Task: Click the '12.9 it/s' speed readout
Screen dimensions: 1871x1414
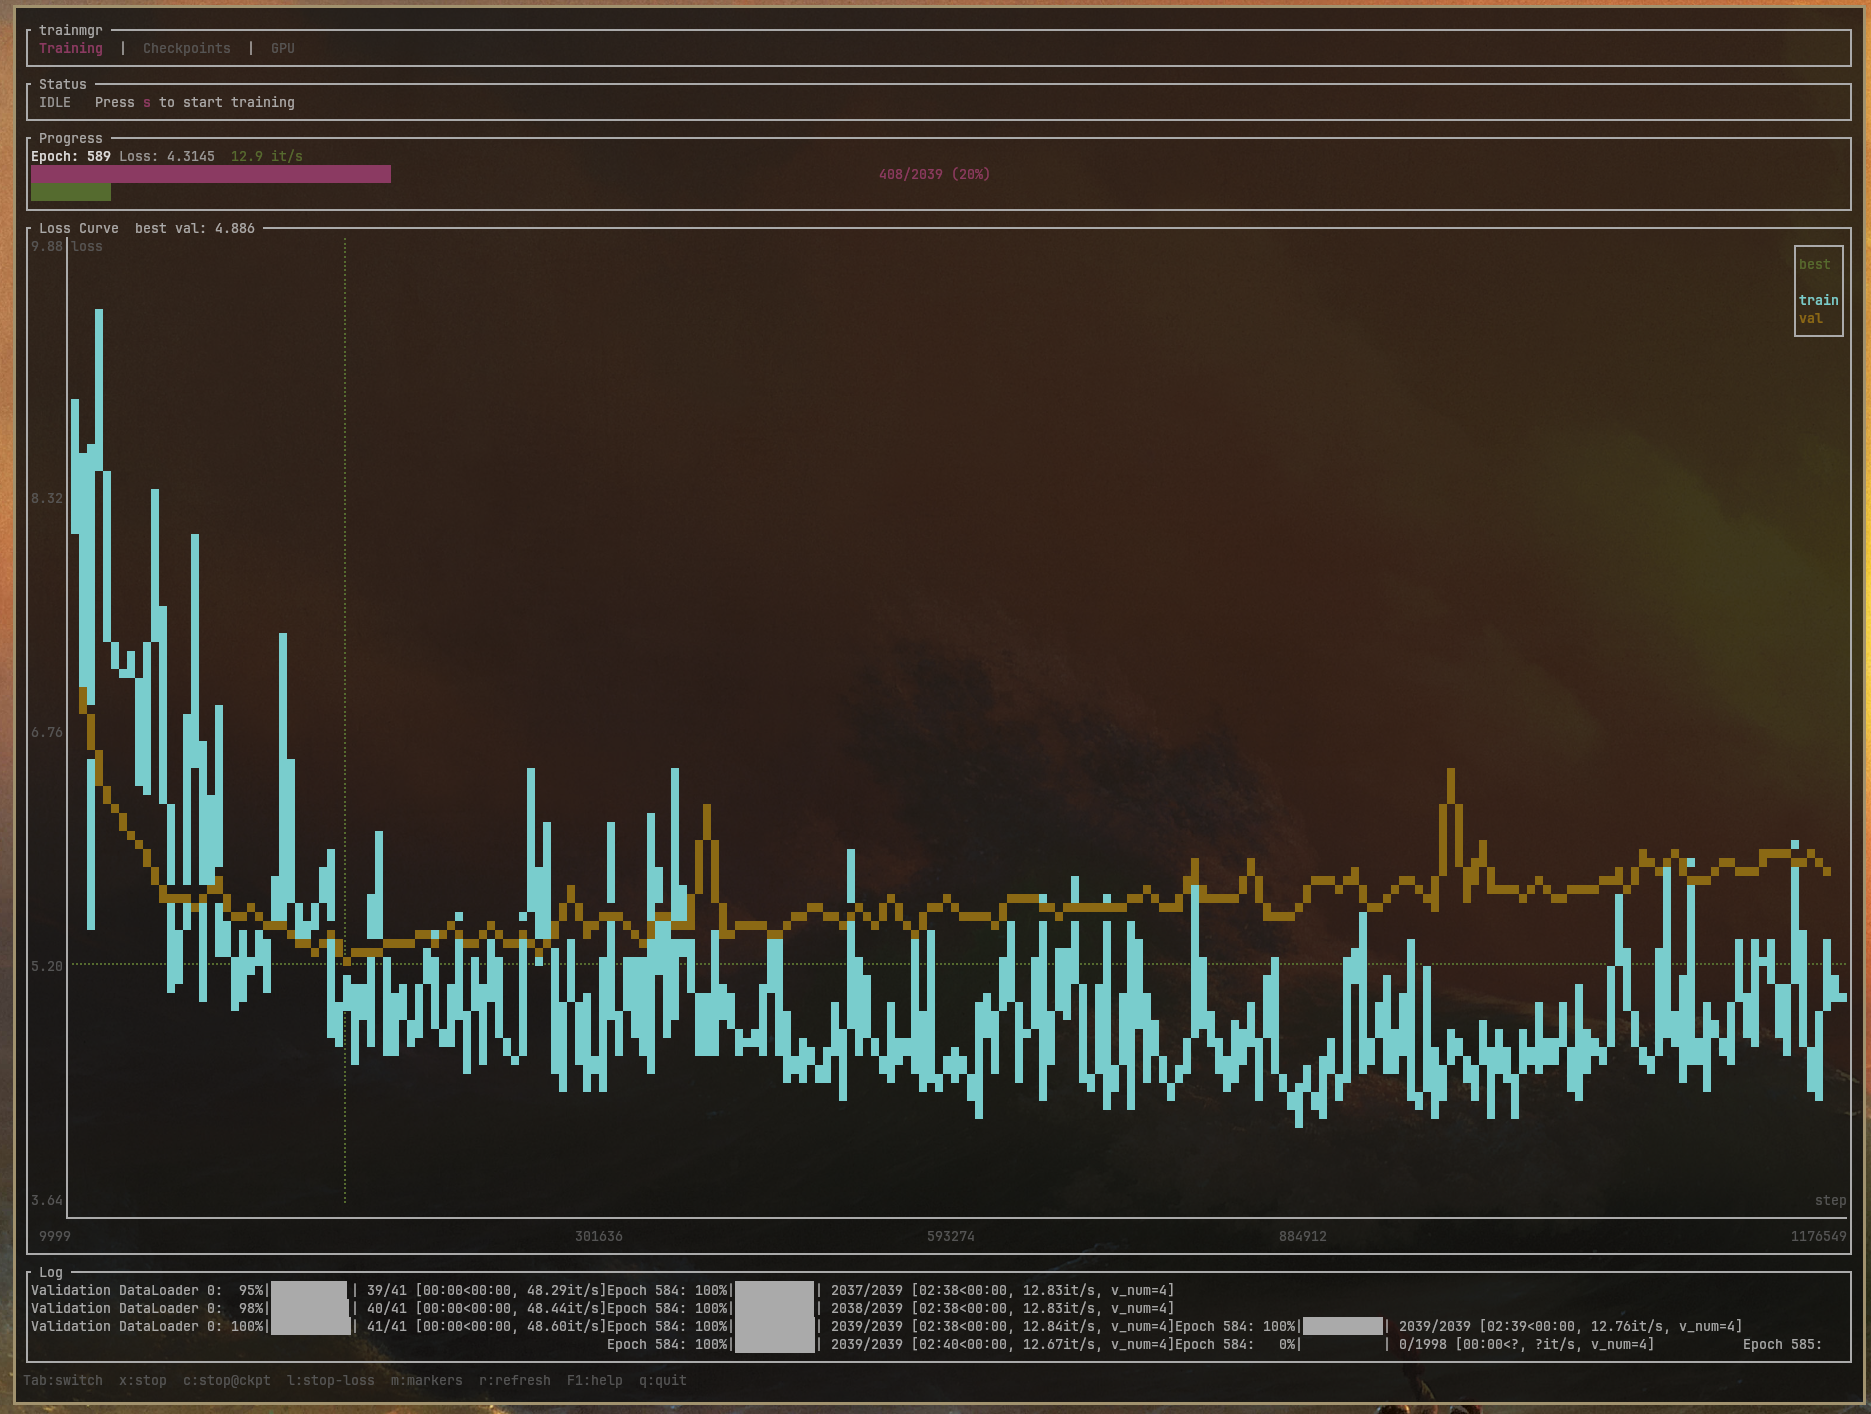Action: tap(267, 156)
